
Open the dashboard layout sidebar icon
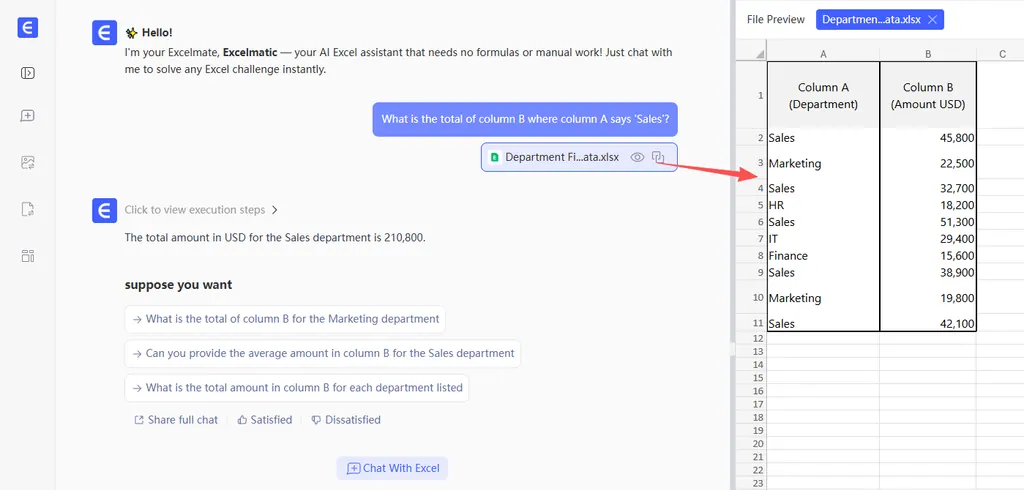28,256
